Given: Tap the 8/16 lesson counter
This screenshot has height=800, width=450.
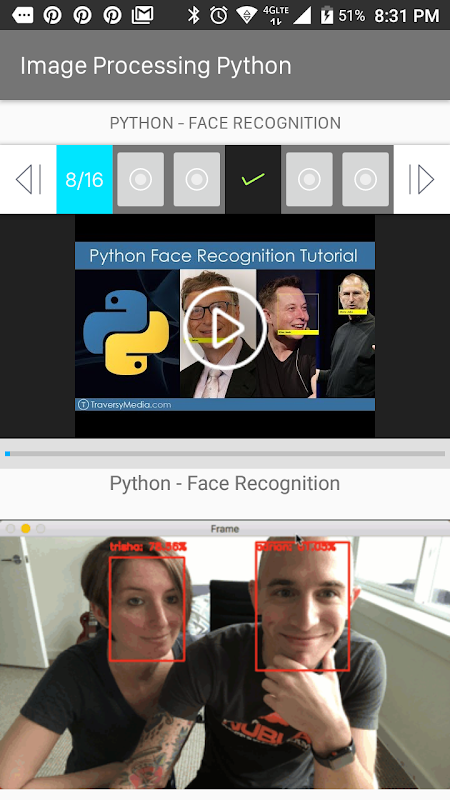Looking at the screenshot, I should [84, 179].
